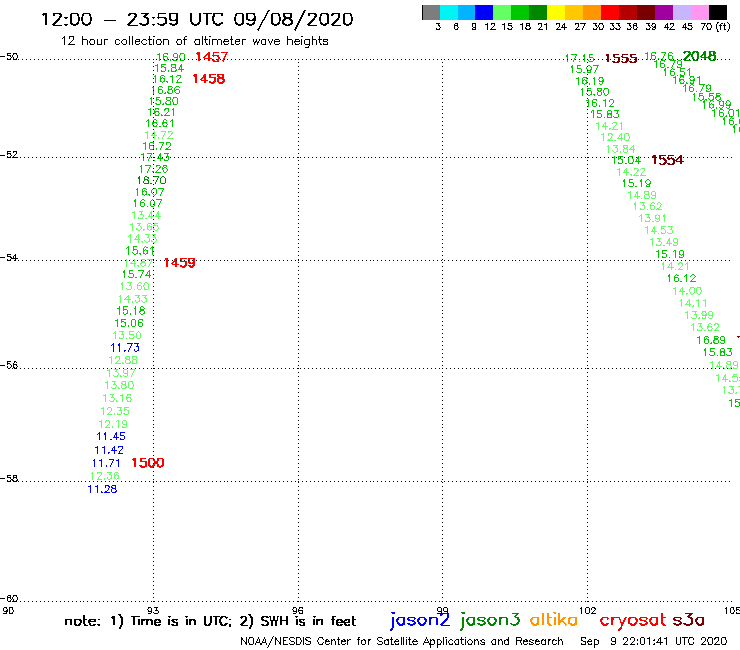The width and height of the screenshot is (740, 650).
Task: Click the wave height value '14.72'
Action: click(x=159, y=135)
